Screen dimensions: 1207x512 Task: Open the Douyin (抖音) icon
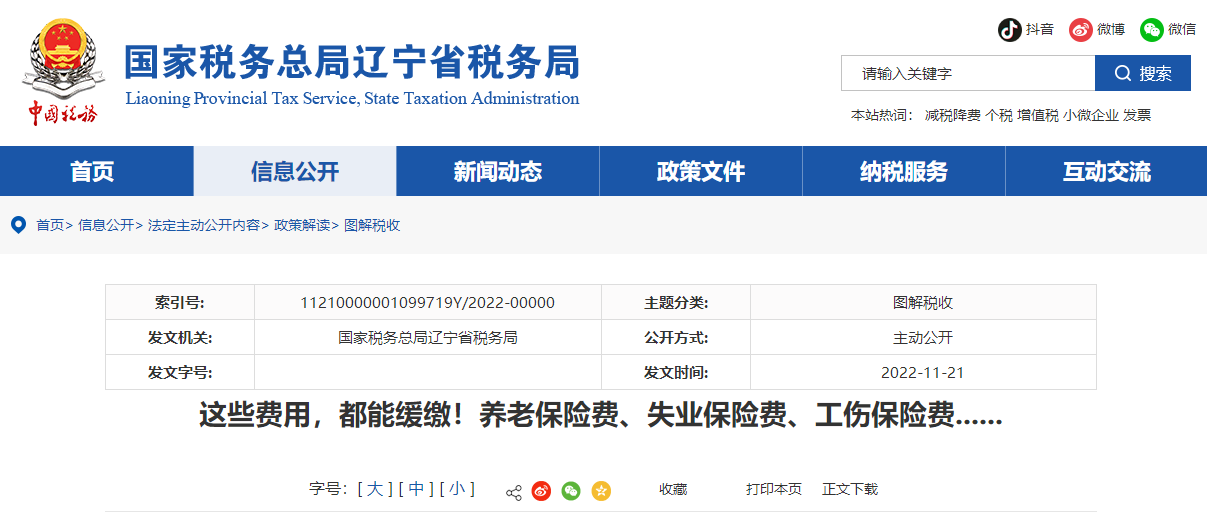[1009, 29]
